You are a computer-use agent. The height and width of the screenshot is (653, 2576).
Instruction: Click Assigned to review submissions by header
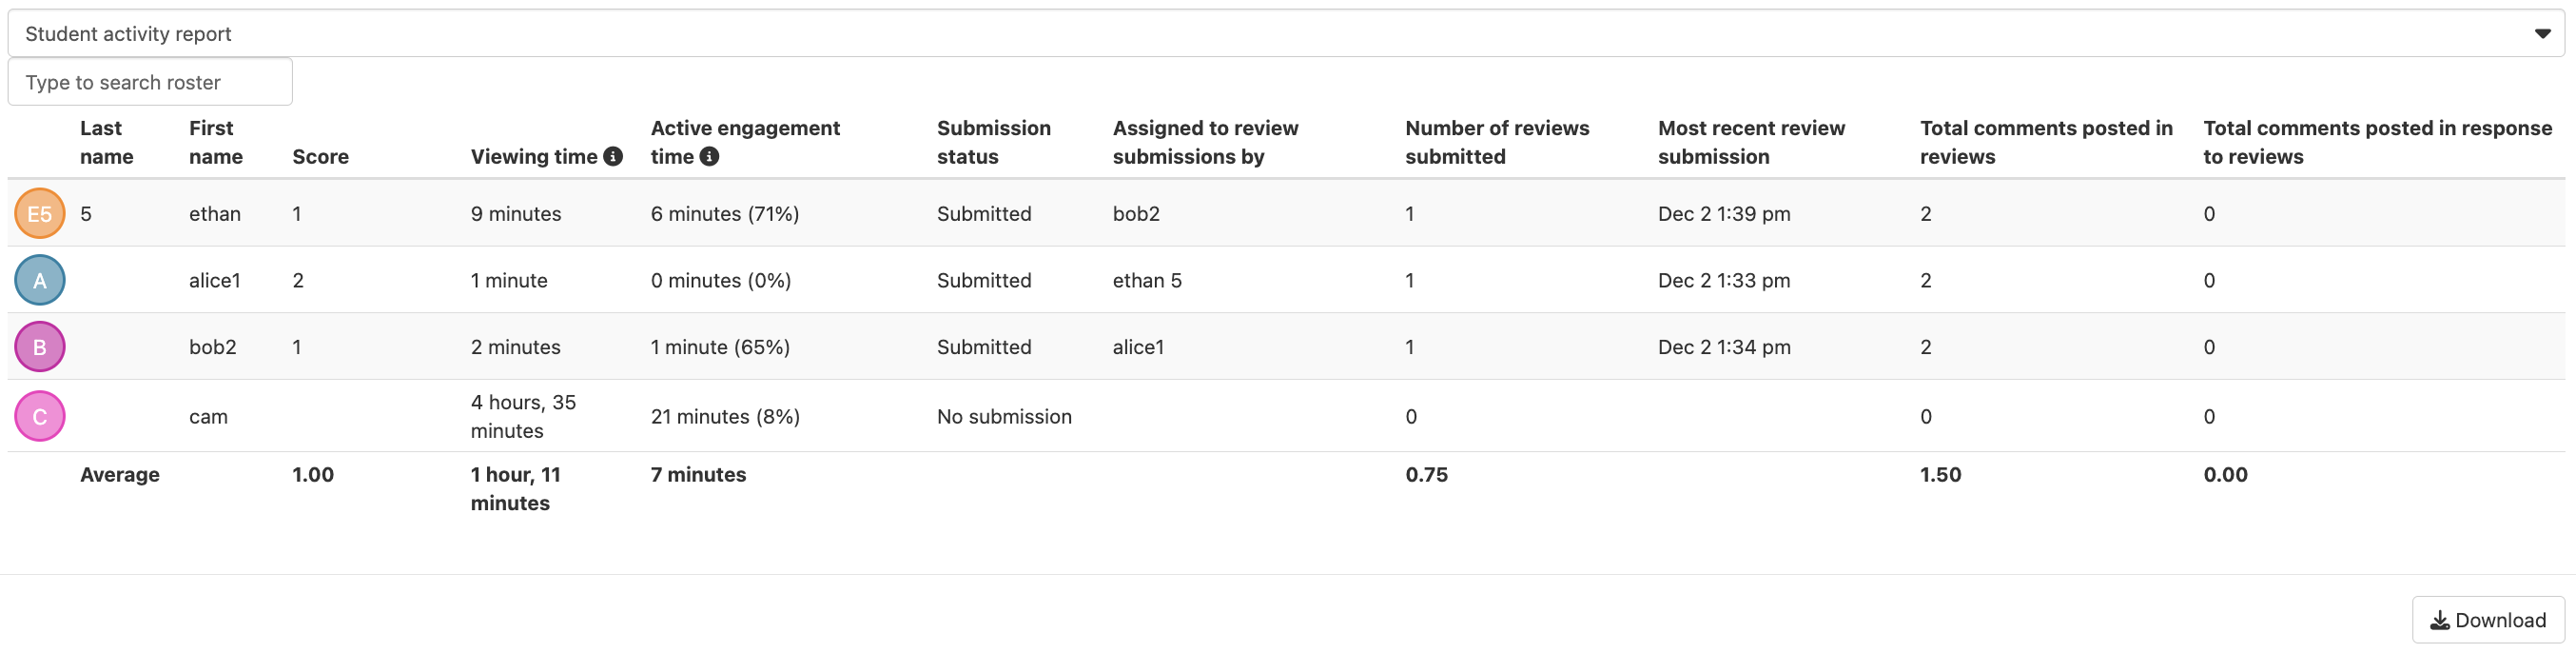[x=1205, y=142]
